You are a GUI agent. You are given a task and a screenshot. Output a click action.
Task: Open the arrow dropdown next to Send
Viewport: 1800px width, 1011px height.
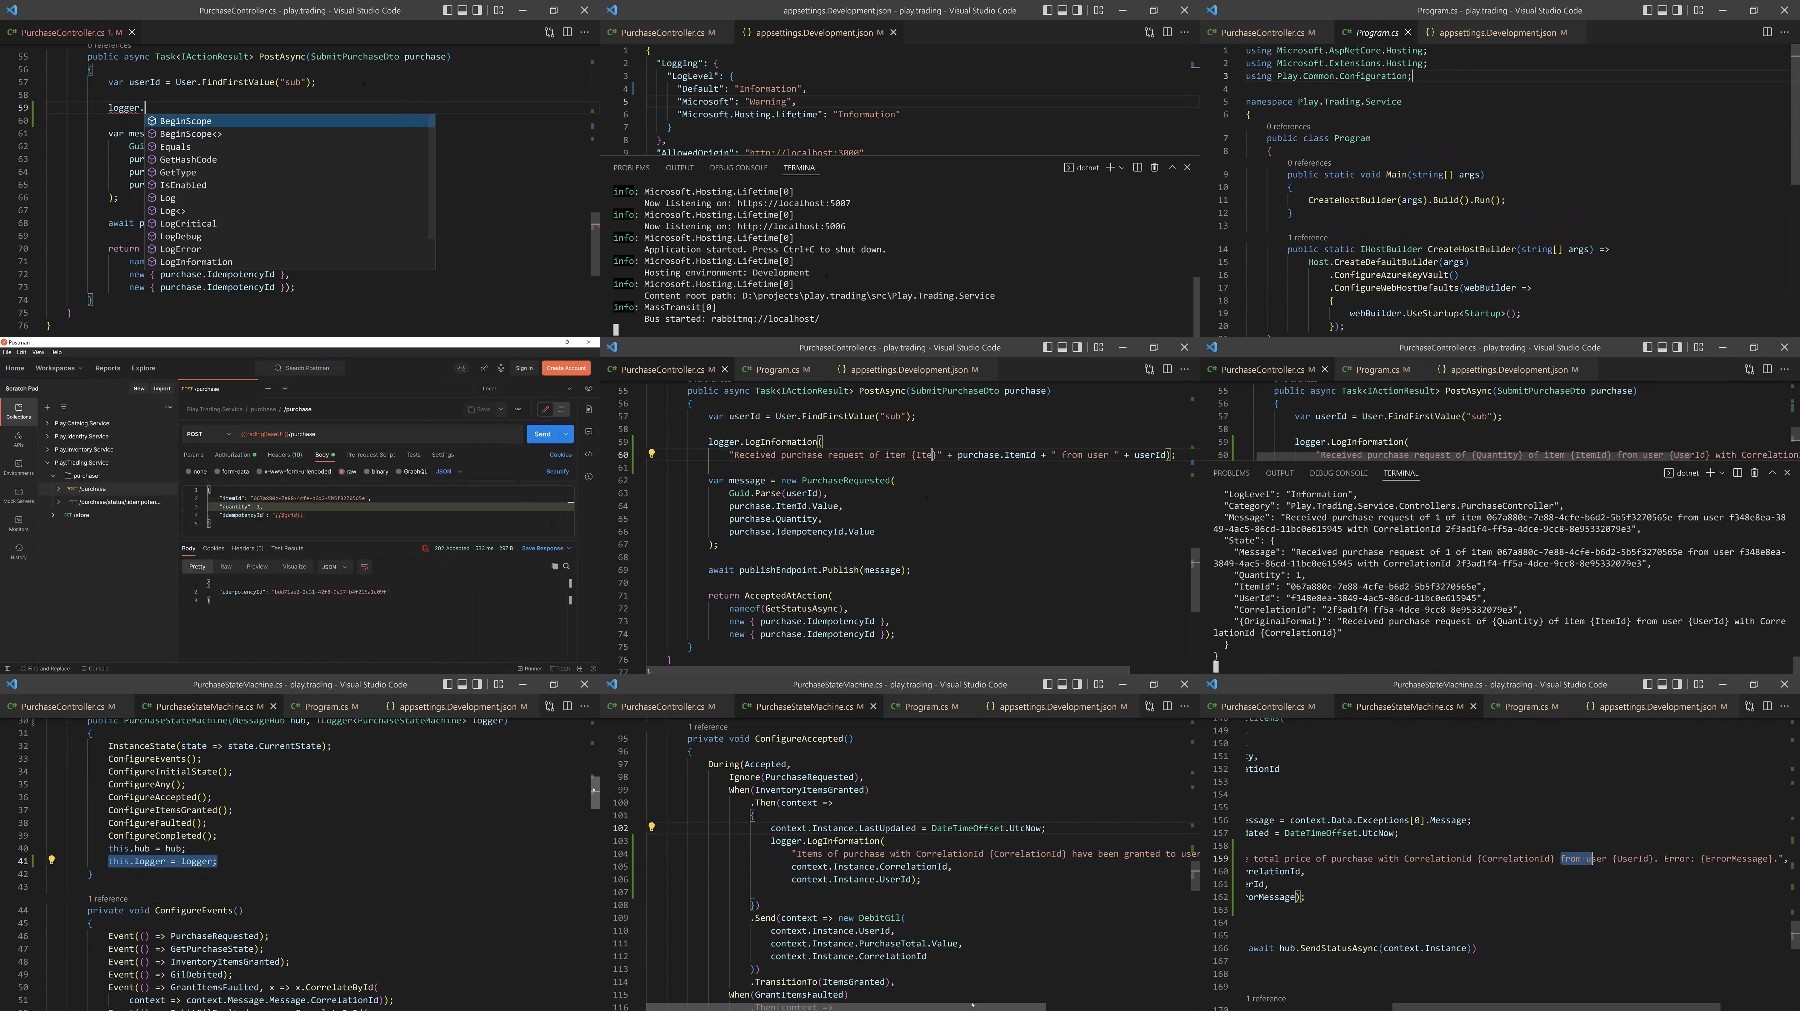tap(566, 434)
